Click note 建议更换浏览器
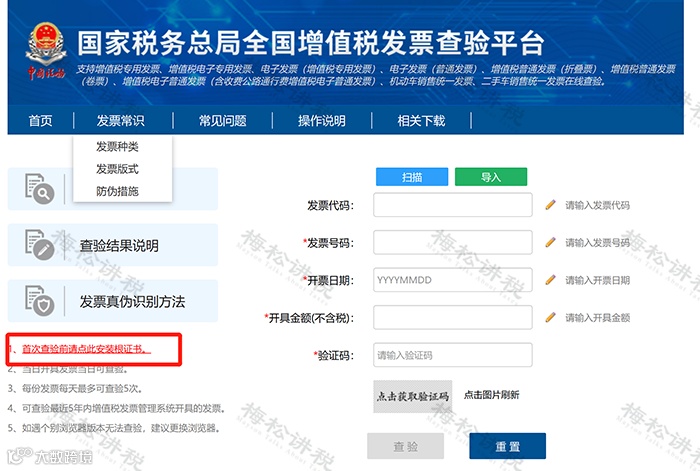This screenshot has height=471, width=700. click(x=114, y=428)
